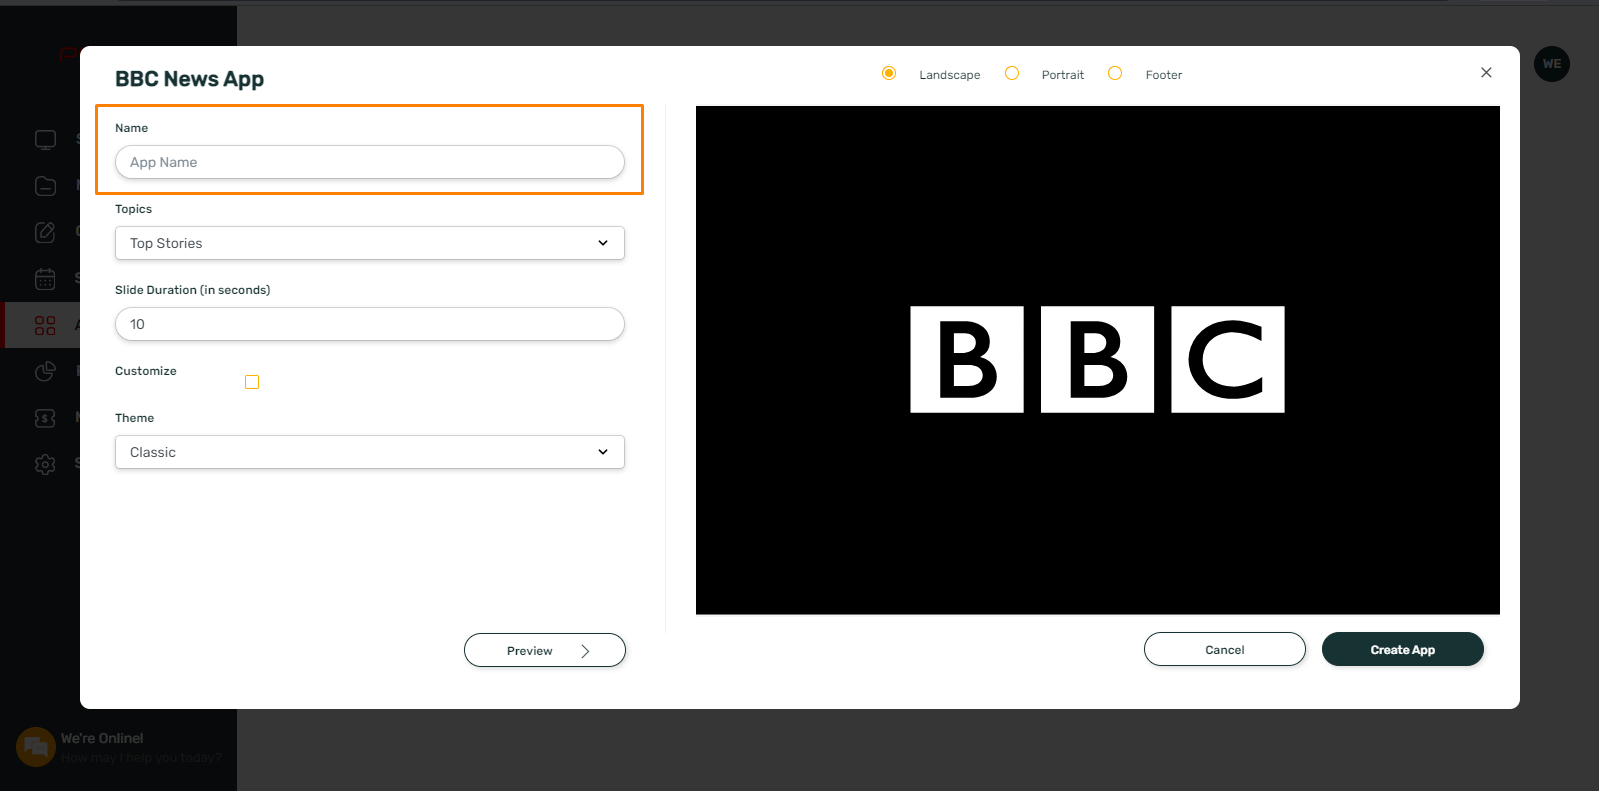1599x791 pixels.
Task: Click the Create App button
Action: click(1403, 649)
